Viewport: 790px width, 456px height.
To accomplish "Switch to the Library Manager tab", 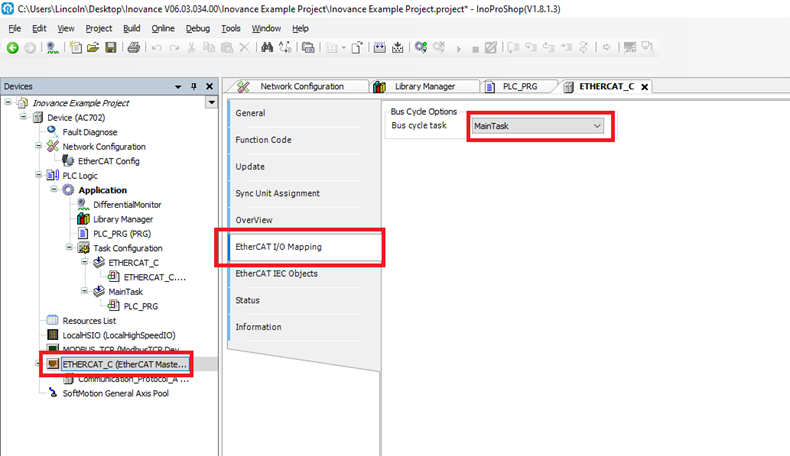I will 424,87.
